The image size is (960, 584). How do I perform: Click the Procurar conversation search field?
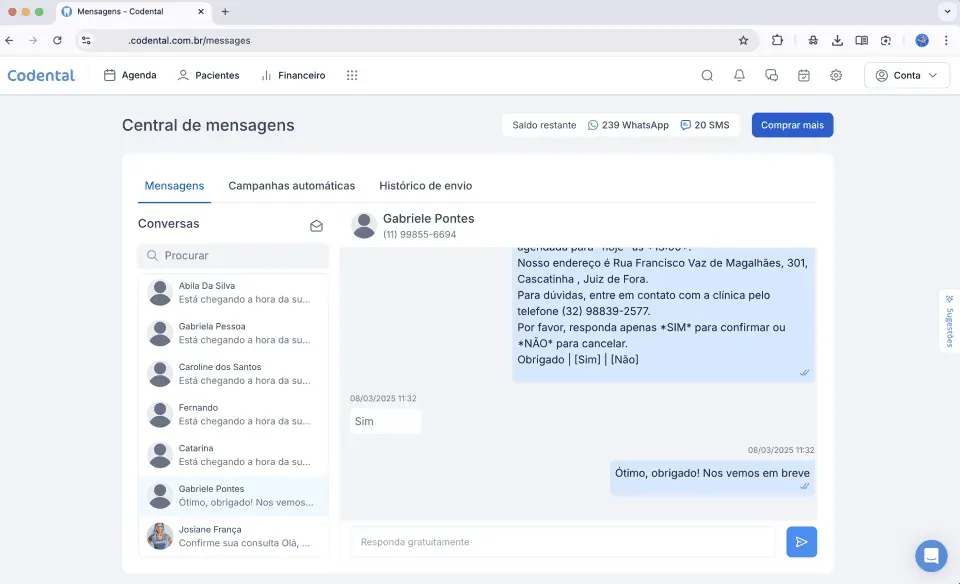[x=233, y=256]
